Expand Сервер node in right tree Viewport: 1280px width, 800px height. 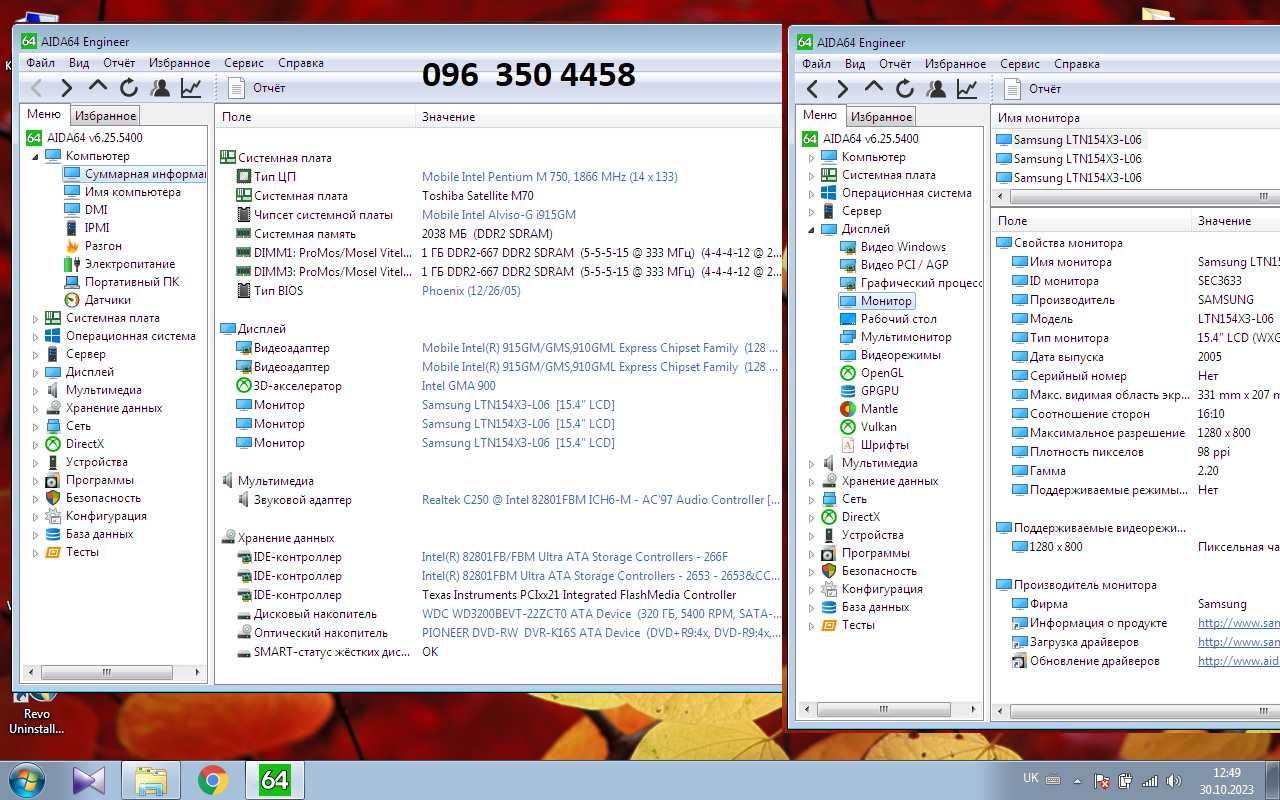(x=811, y=211)
